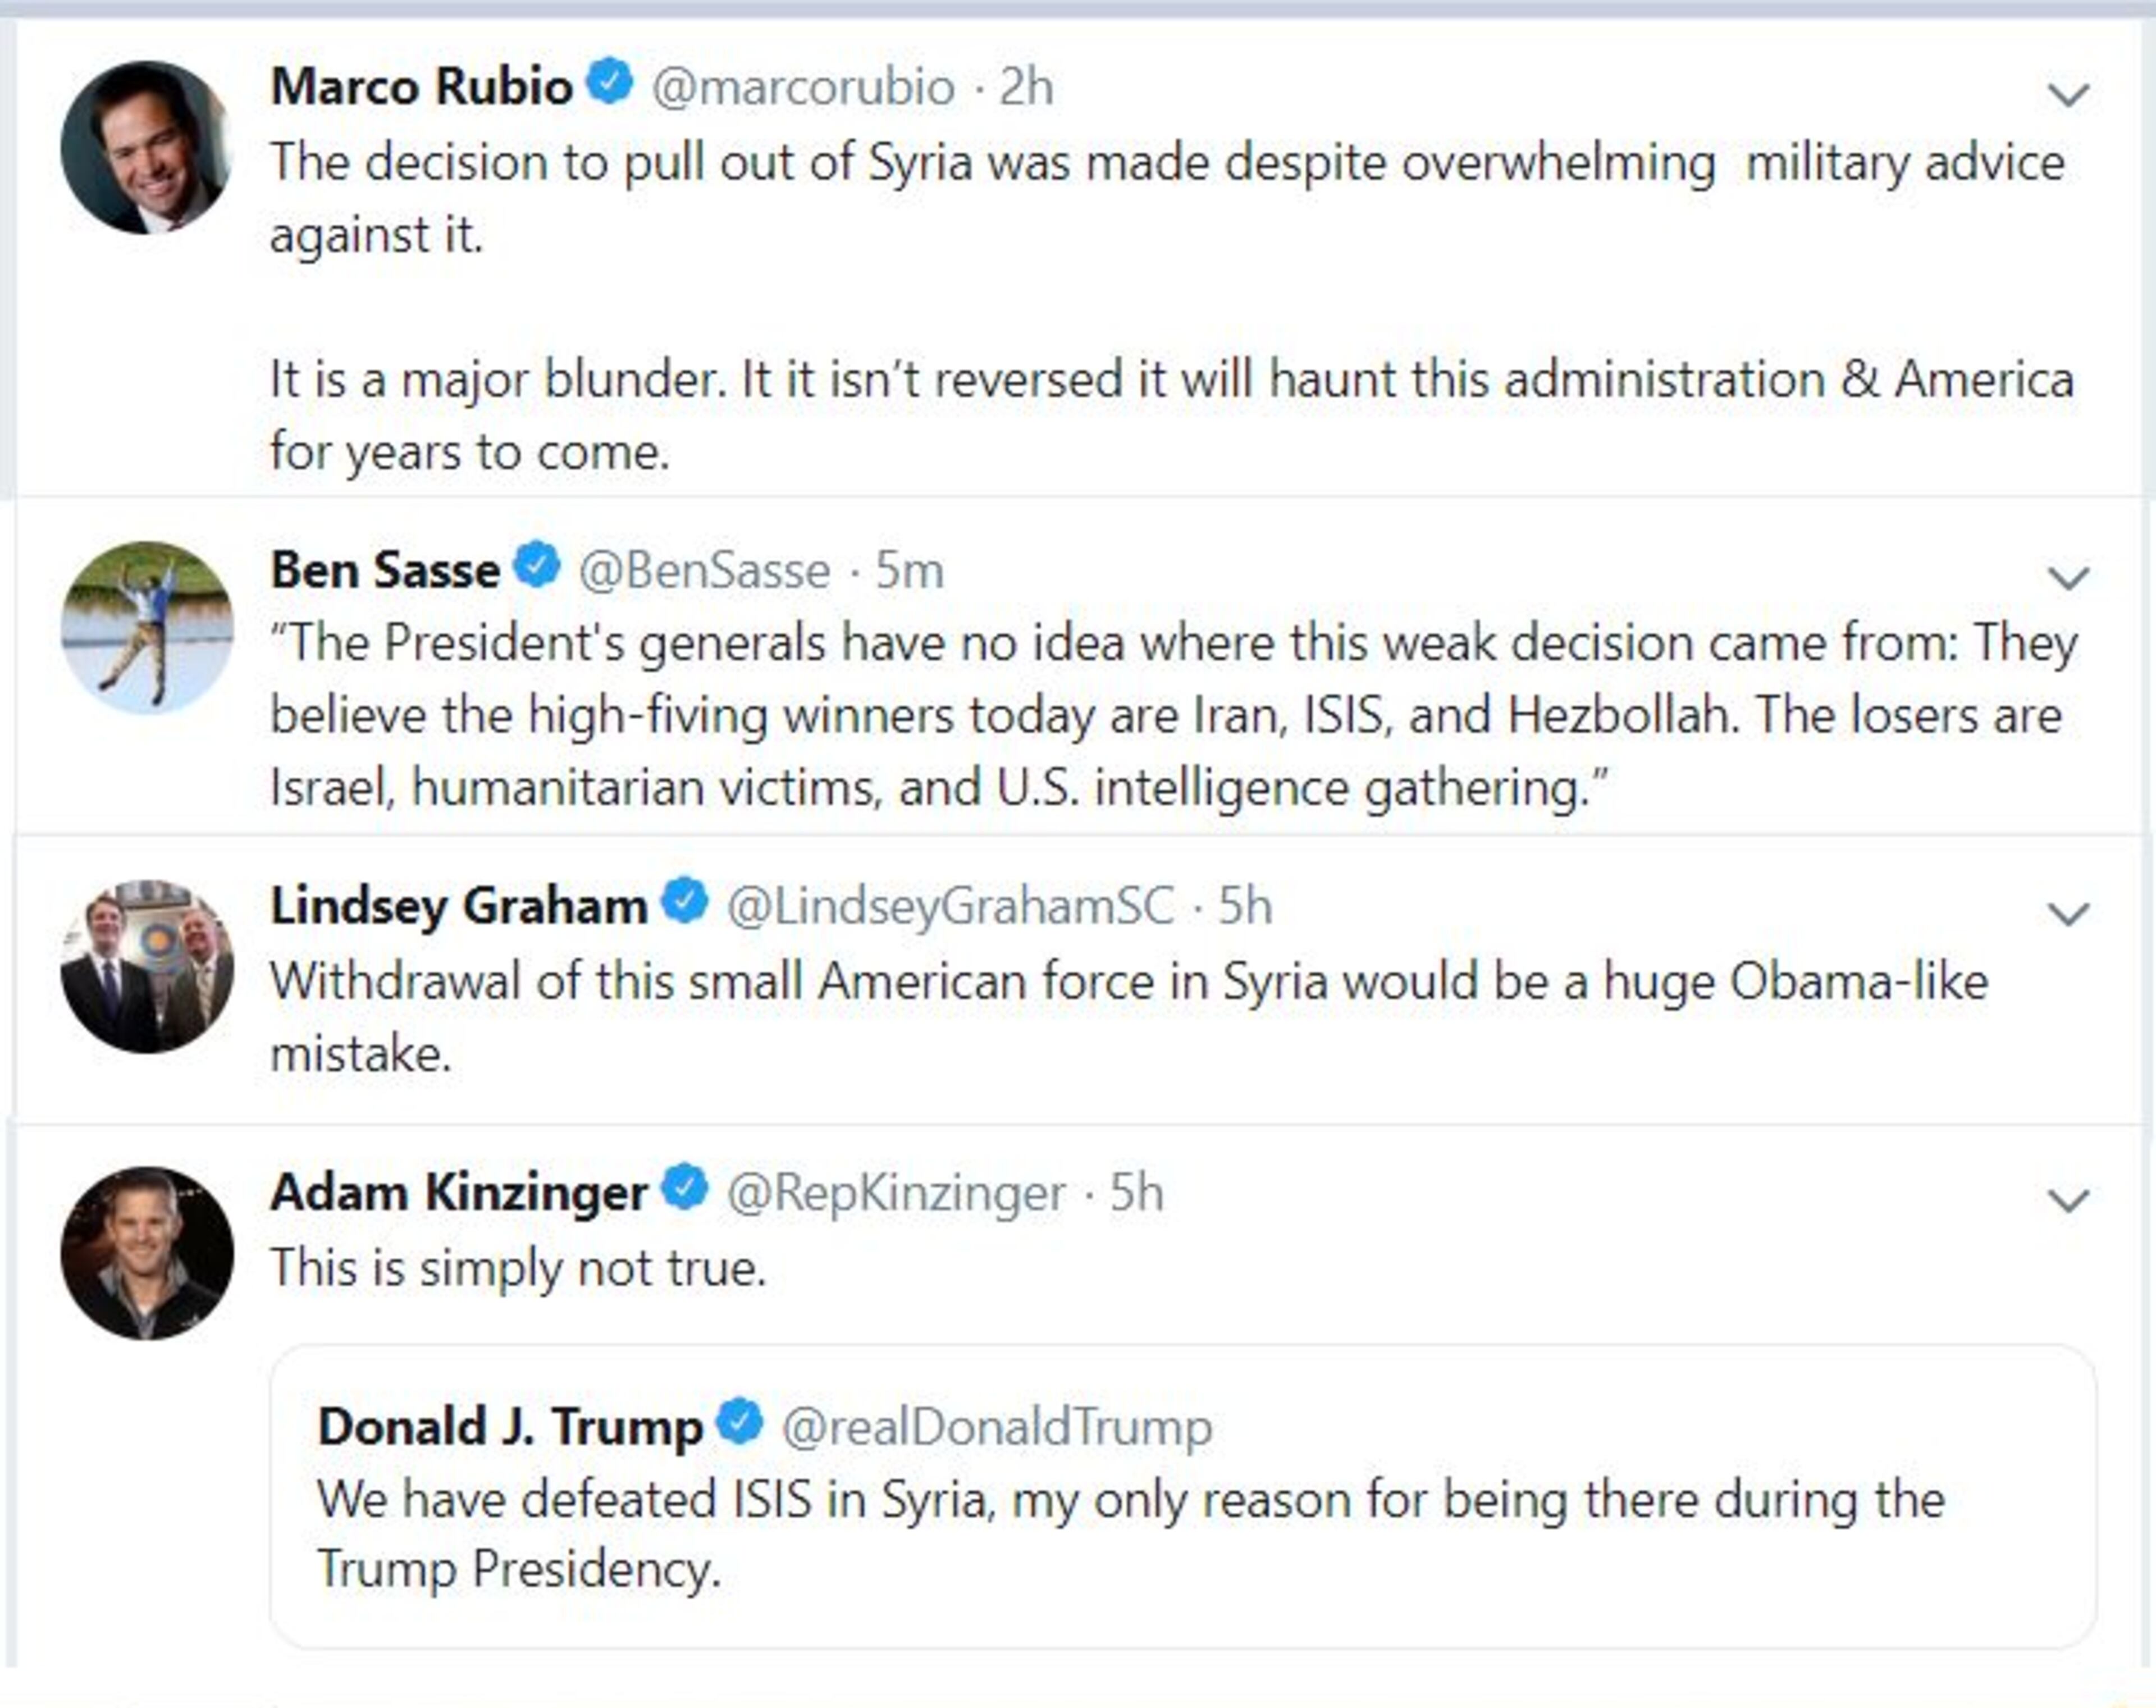Open the Adam Kinzinger display name
This screenshot has width=2156, height=1708.
pos(459,1193)
